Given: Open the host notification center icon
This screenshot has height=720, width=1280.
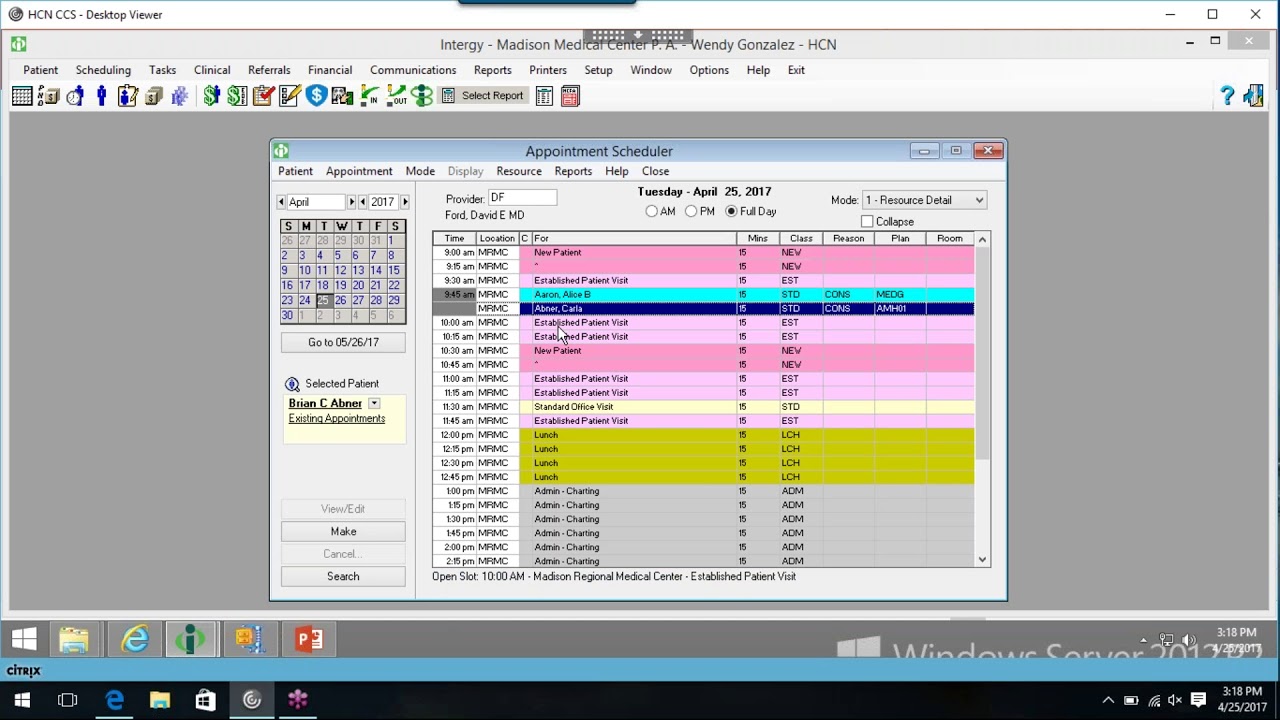Looking at the screenshot, I should point(1198,700).
